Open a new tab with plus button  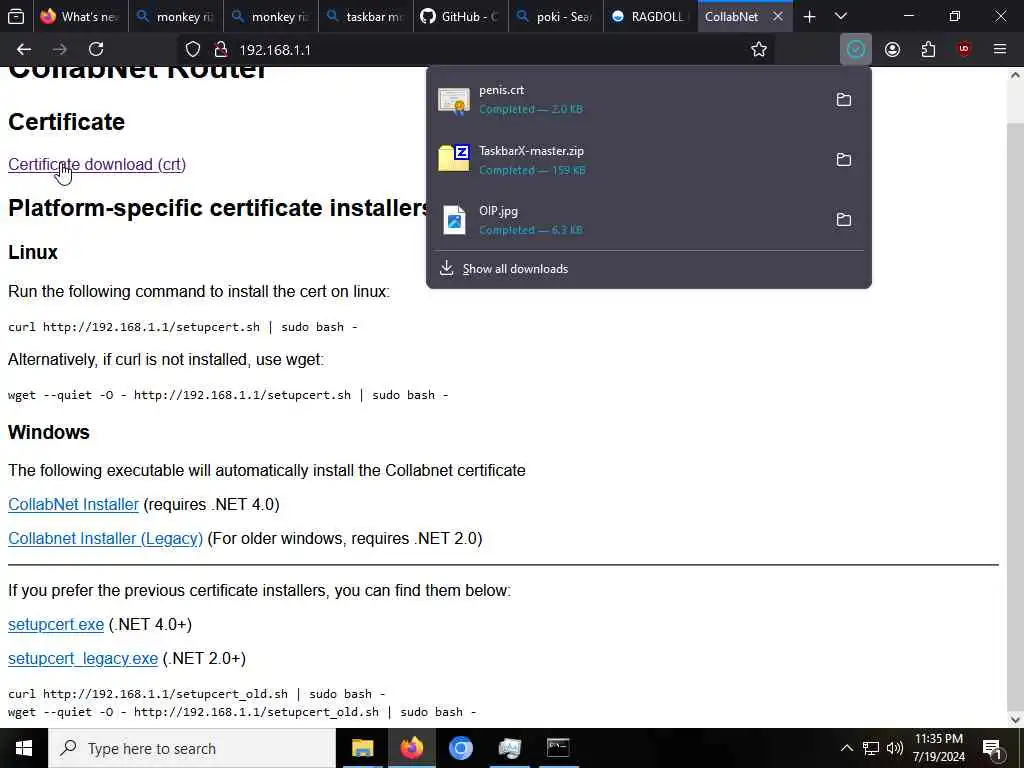tap(809, 17)
